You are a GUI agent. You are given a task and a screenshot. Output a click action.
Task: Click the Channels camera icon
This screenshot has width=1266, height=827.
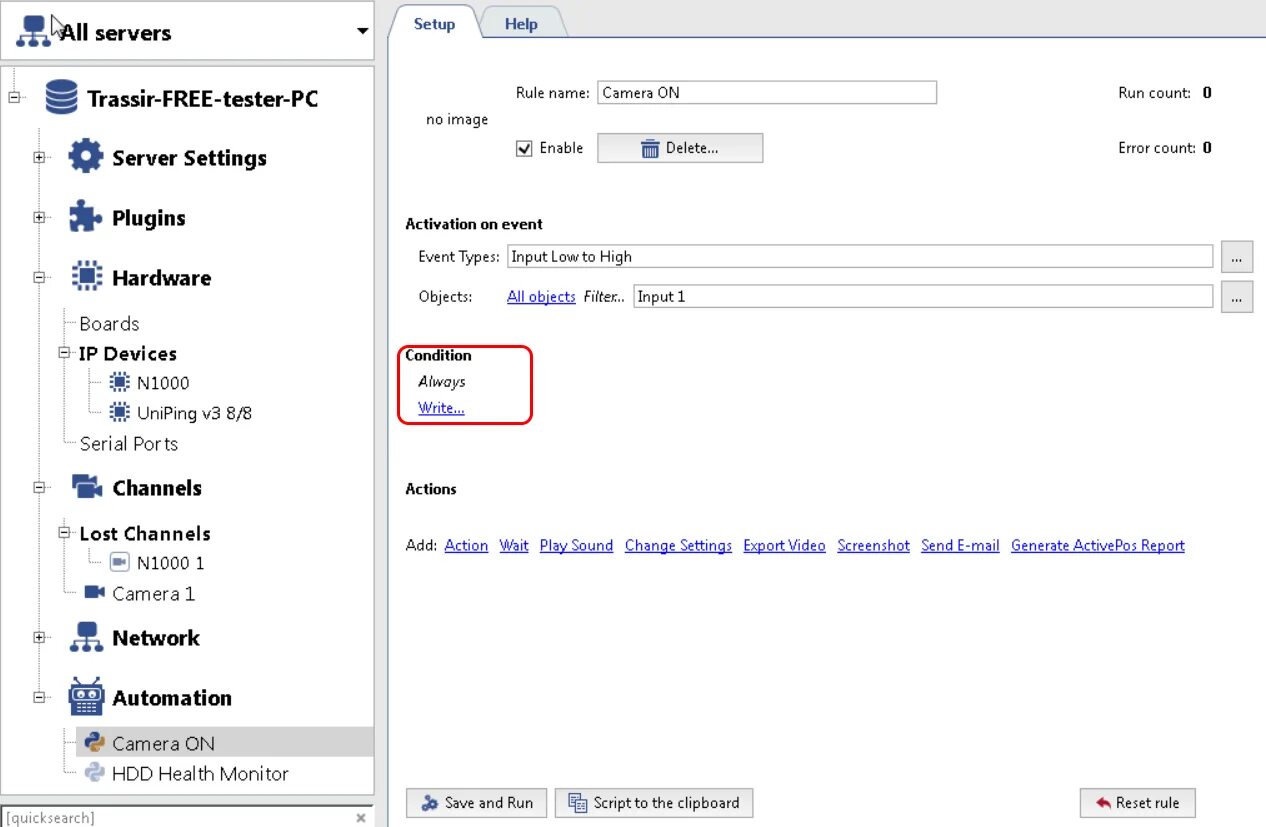click(86, 487)
